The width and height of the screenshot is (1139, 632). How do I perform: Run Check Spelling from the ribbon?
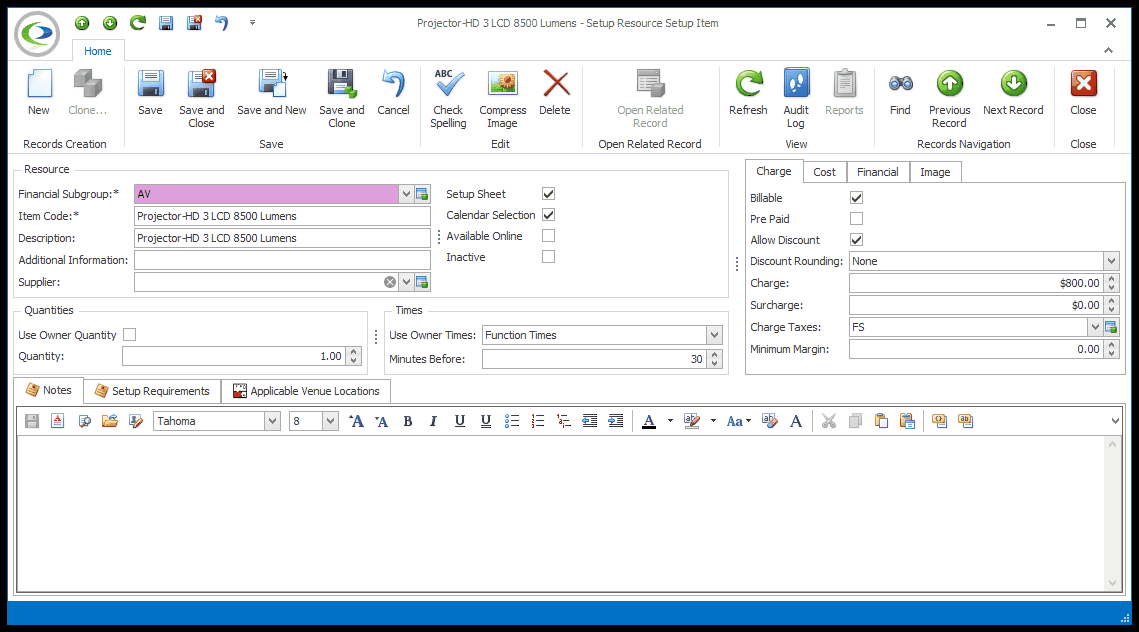(448, 84)
